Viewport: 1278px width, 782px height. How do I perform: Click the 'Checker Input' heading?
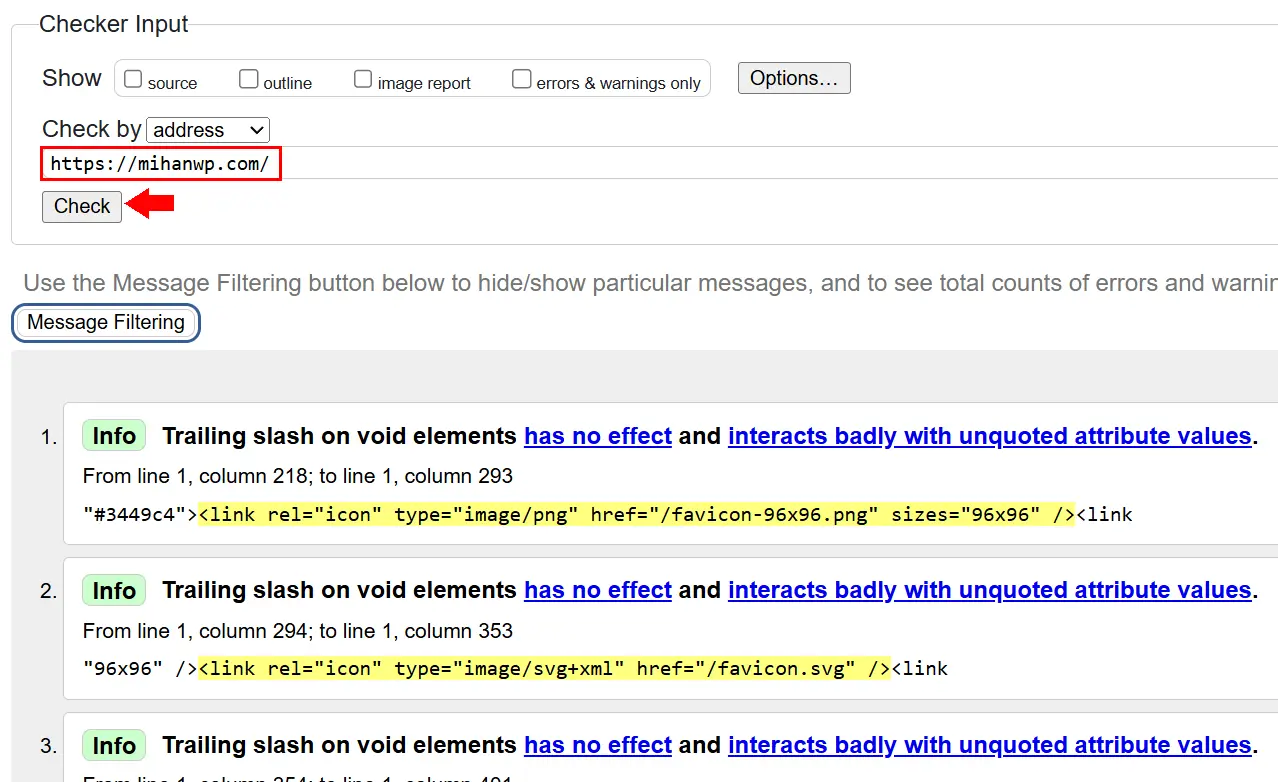pos(114,25)
